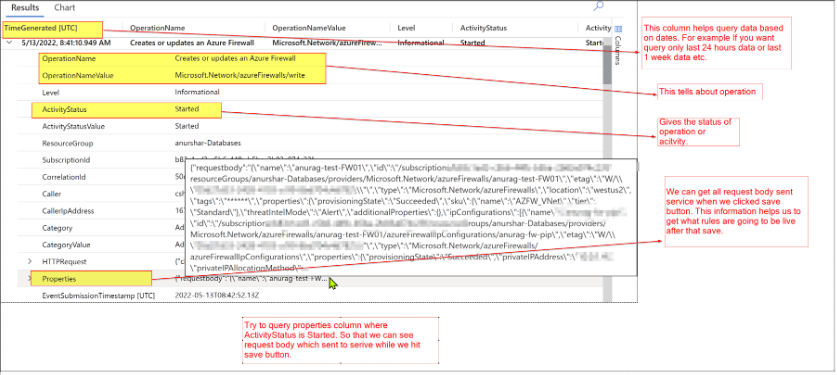Select the Results tab
Viewport: 837px width, 375px height.
tap(25, 7)
